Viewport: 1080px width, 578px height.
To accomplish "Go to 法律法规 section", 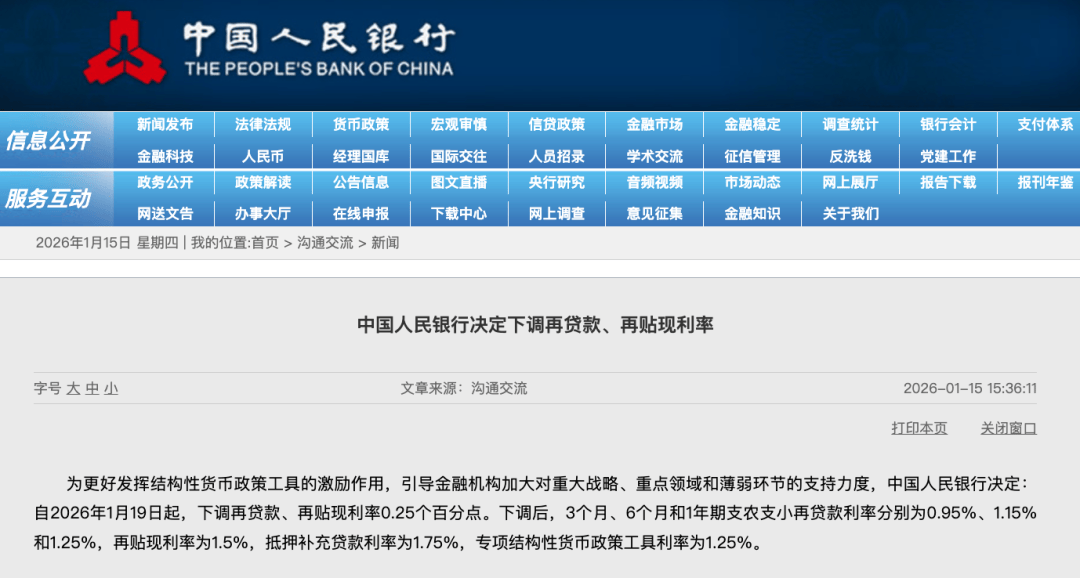I will point(264,125).
